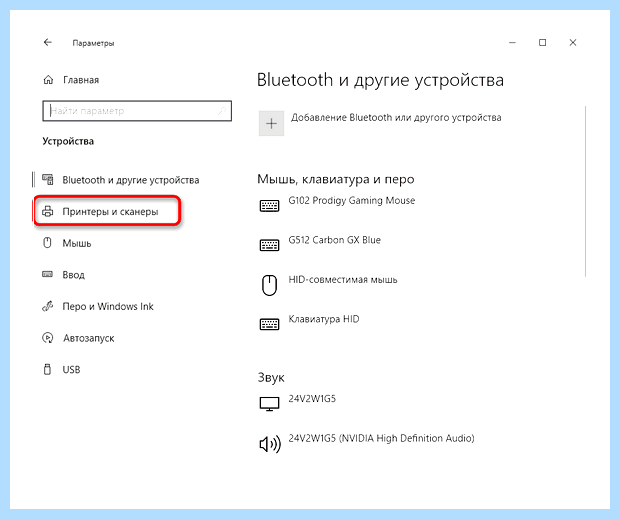This screenshot has width=620, height=519.
Task: Open Перо и Windows Ink page
Action: [108, 306]
